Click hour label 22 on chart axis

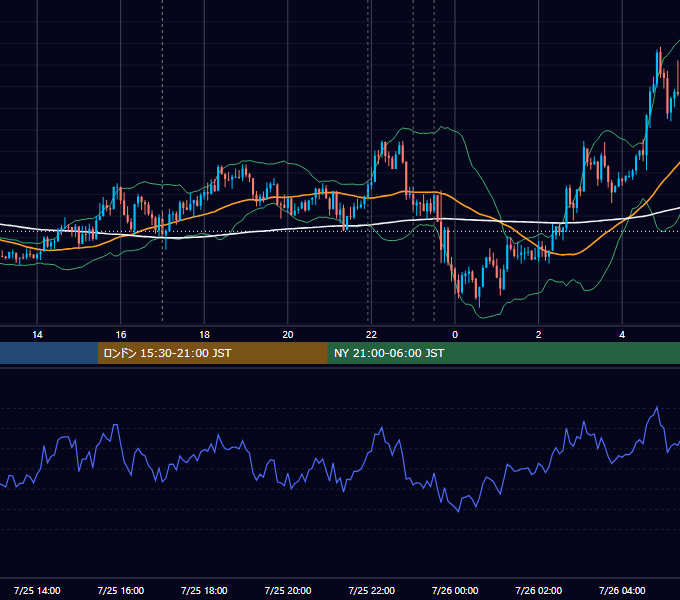point(371,335)
